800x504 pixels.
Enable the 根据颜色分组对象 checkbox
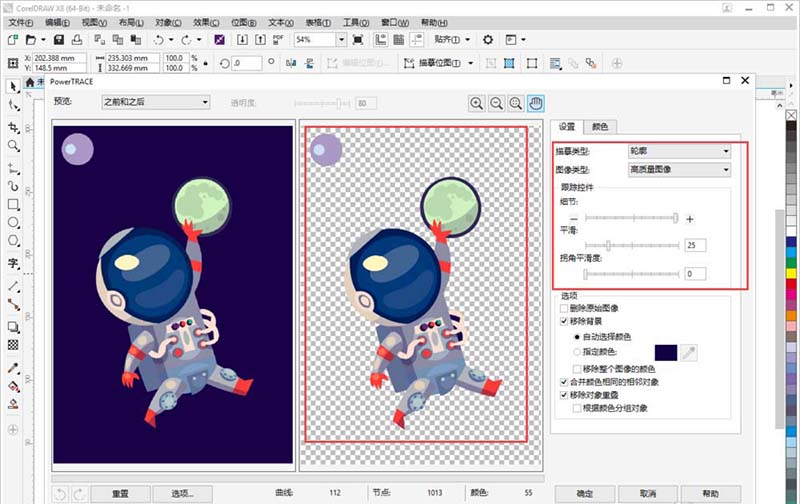coord(577,408)
